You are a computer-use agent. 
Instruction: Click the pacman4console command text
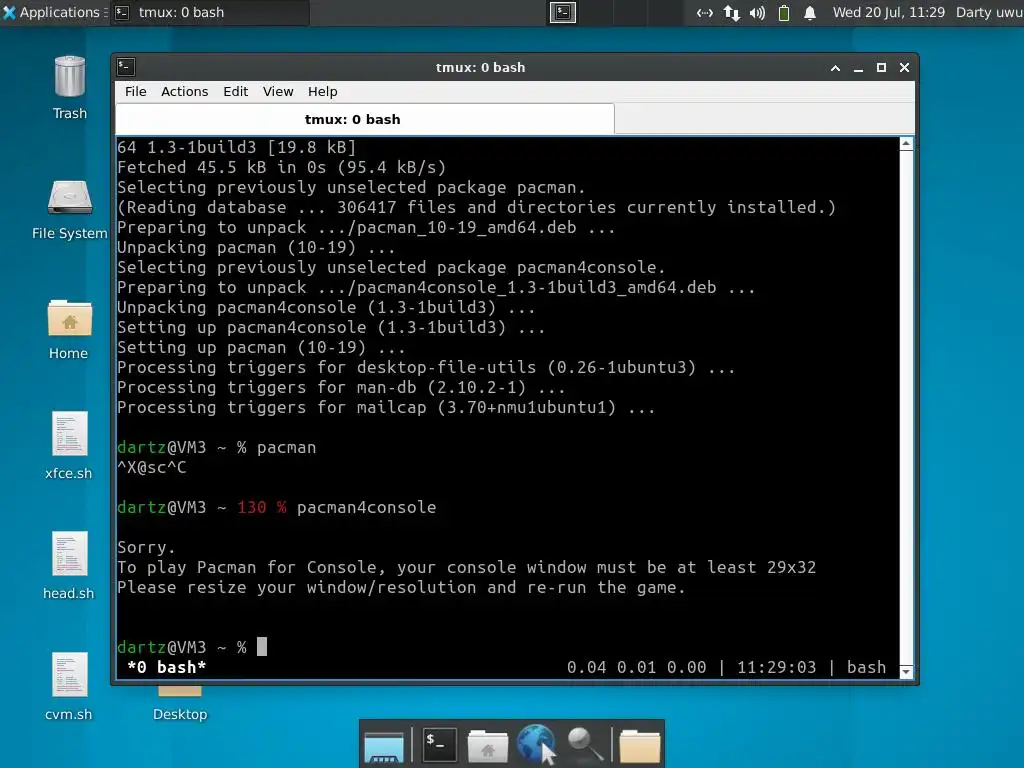click(x=366, y=507)
